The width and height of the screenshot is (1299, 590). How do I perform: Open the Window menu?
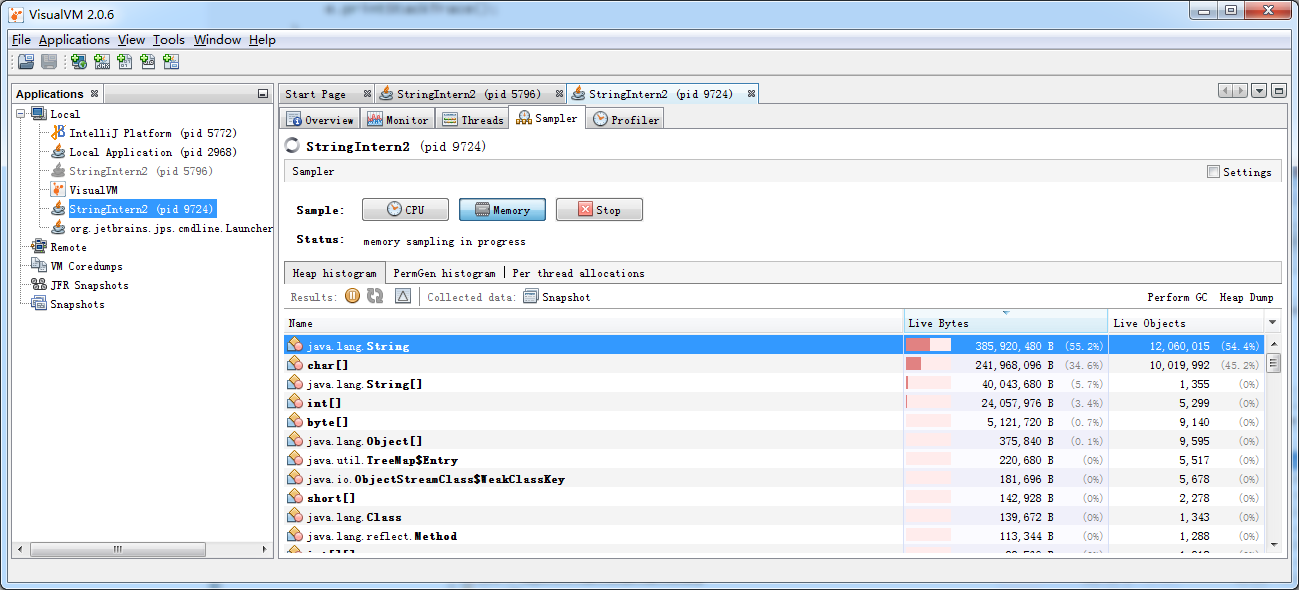pos(217,40)
